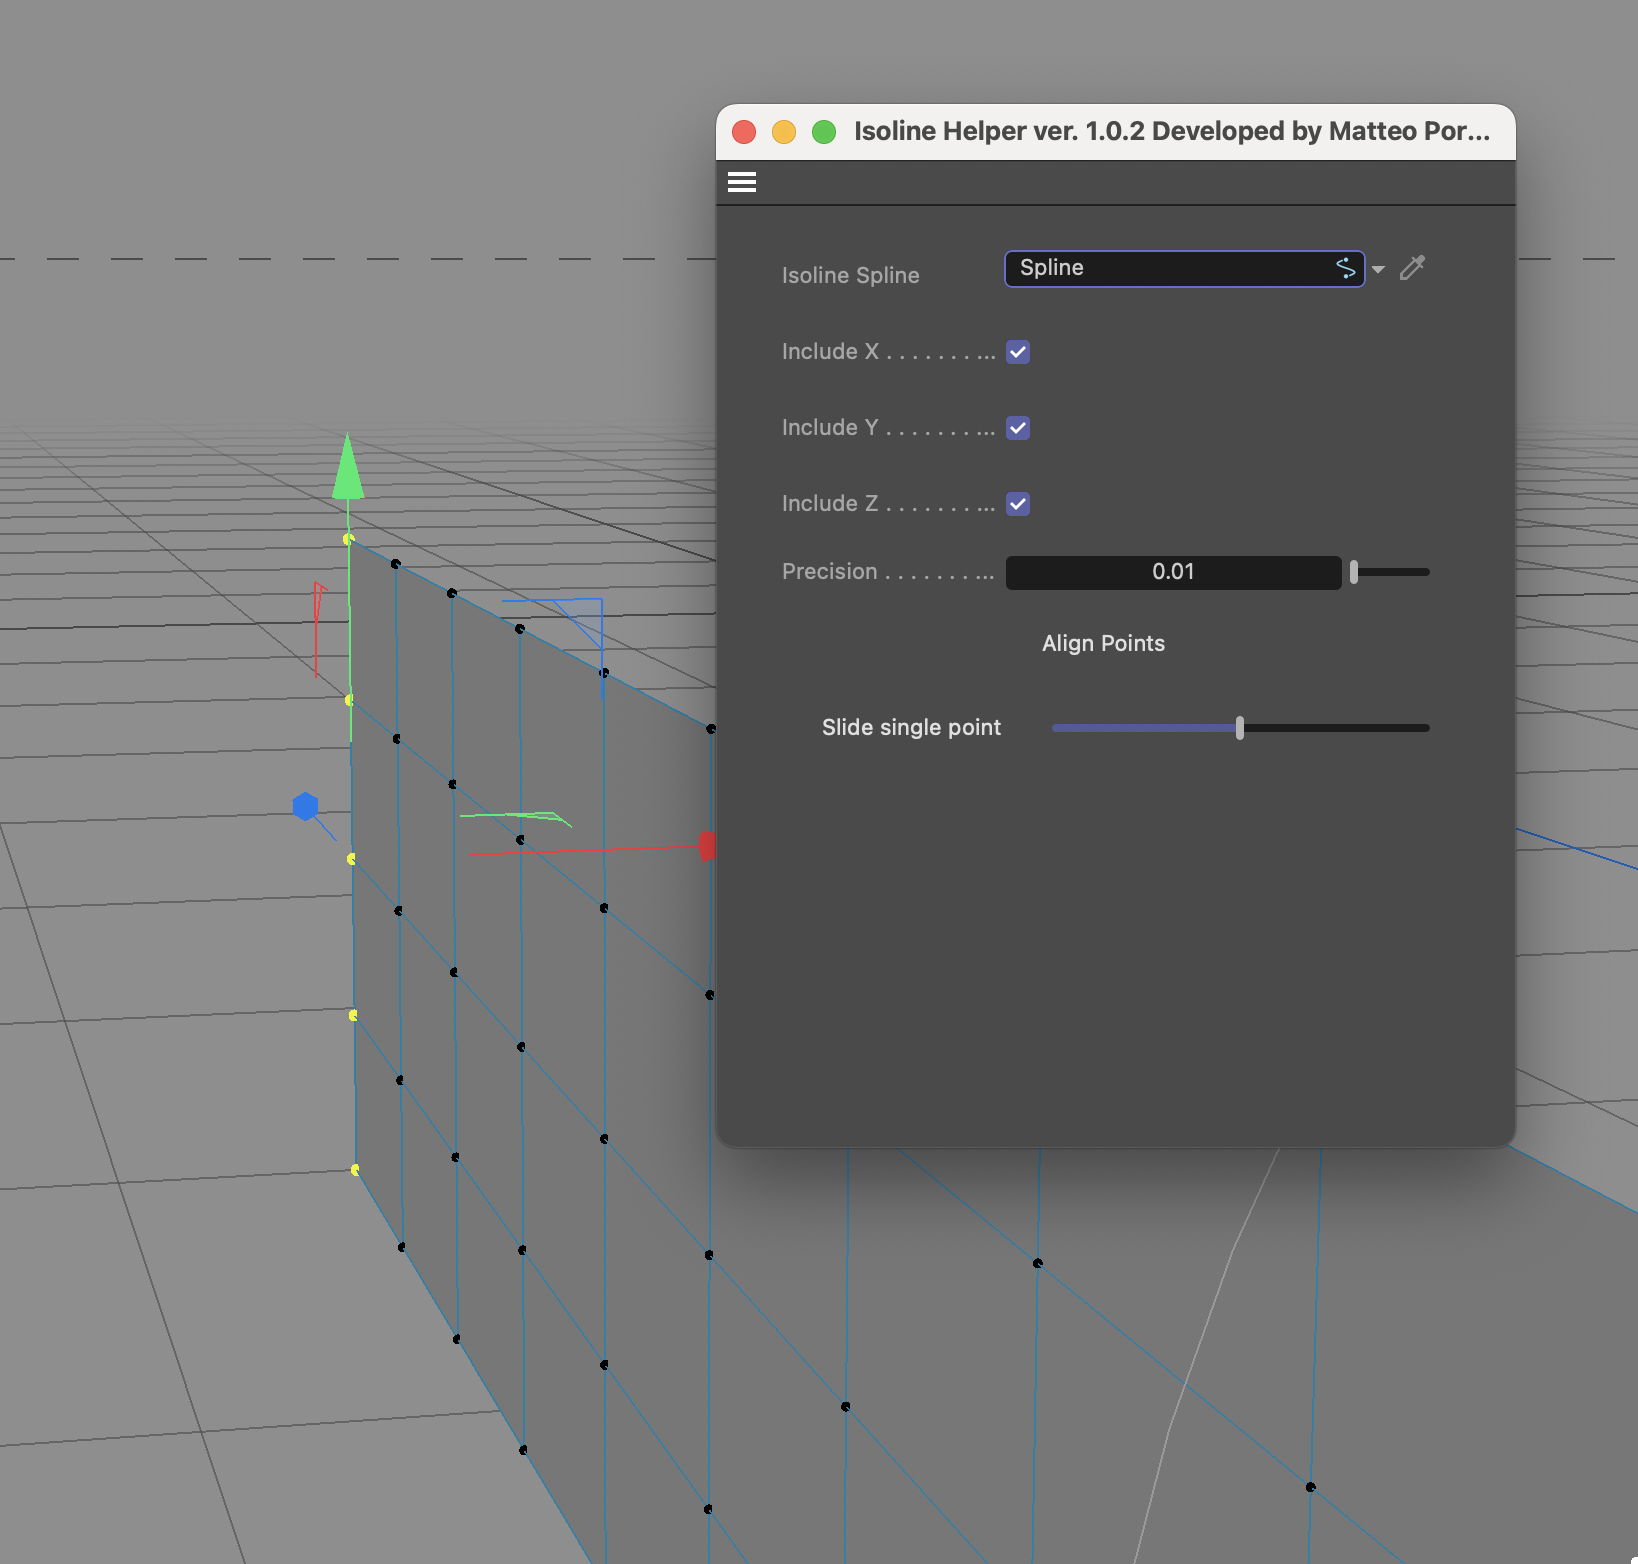
Task: Click the Slide single point slider handle
Action: (1240, 728)
